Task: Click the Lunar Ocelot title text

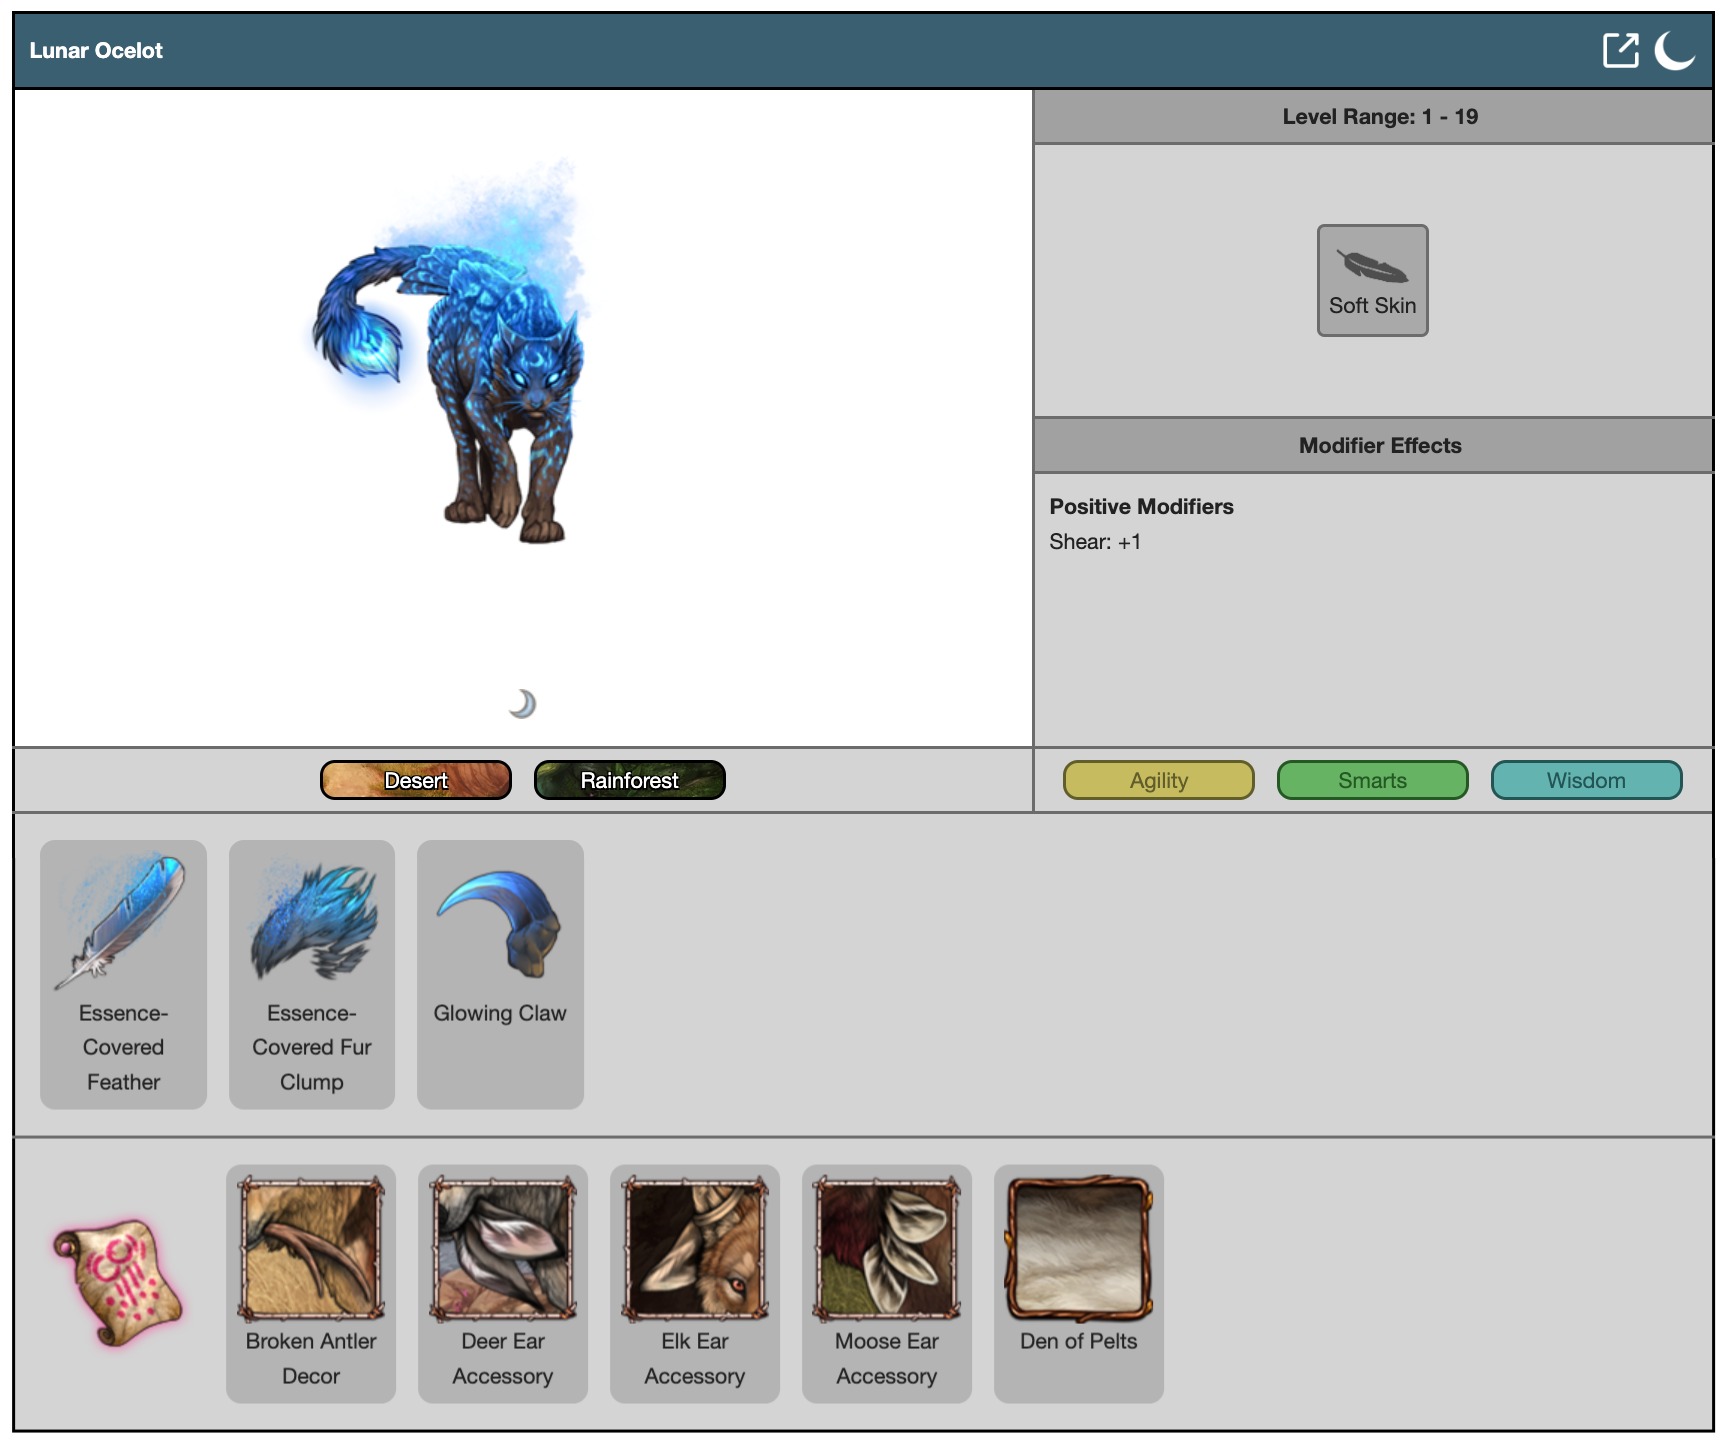Action: tap(96, 50)
